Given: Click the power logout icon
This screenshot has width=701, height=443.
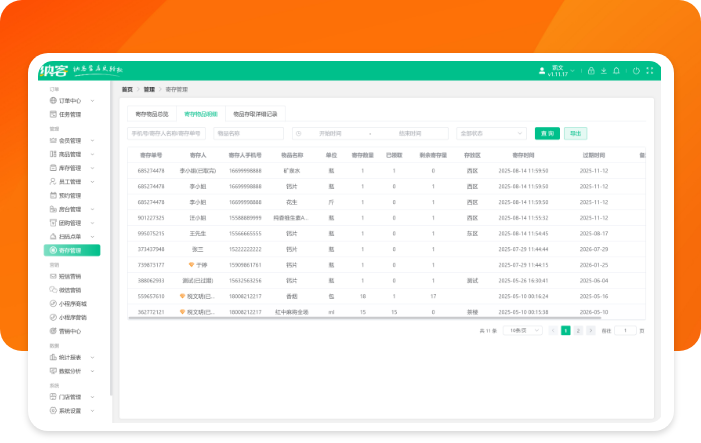Looking at the screenshot, I should (x=635, y=71).
